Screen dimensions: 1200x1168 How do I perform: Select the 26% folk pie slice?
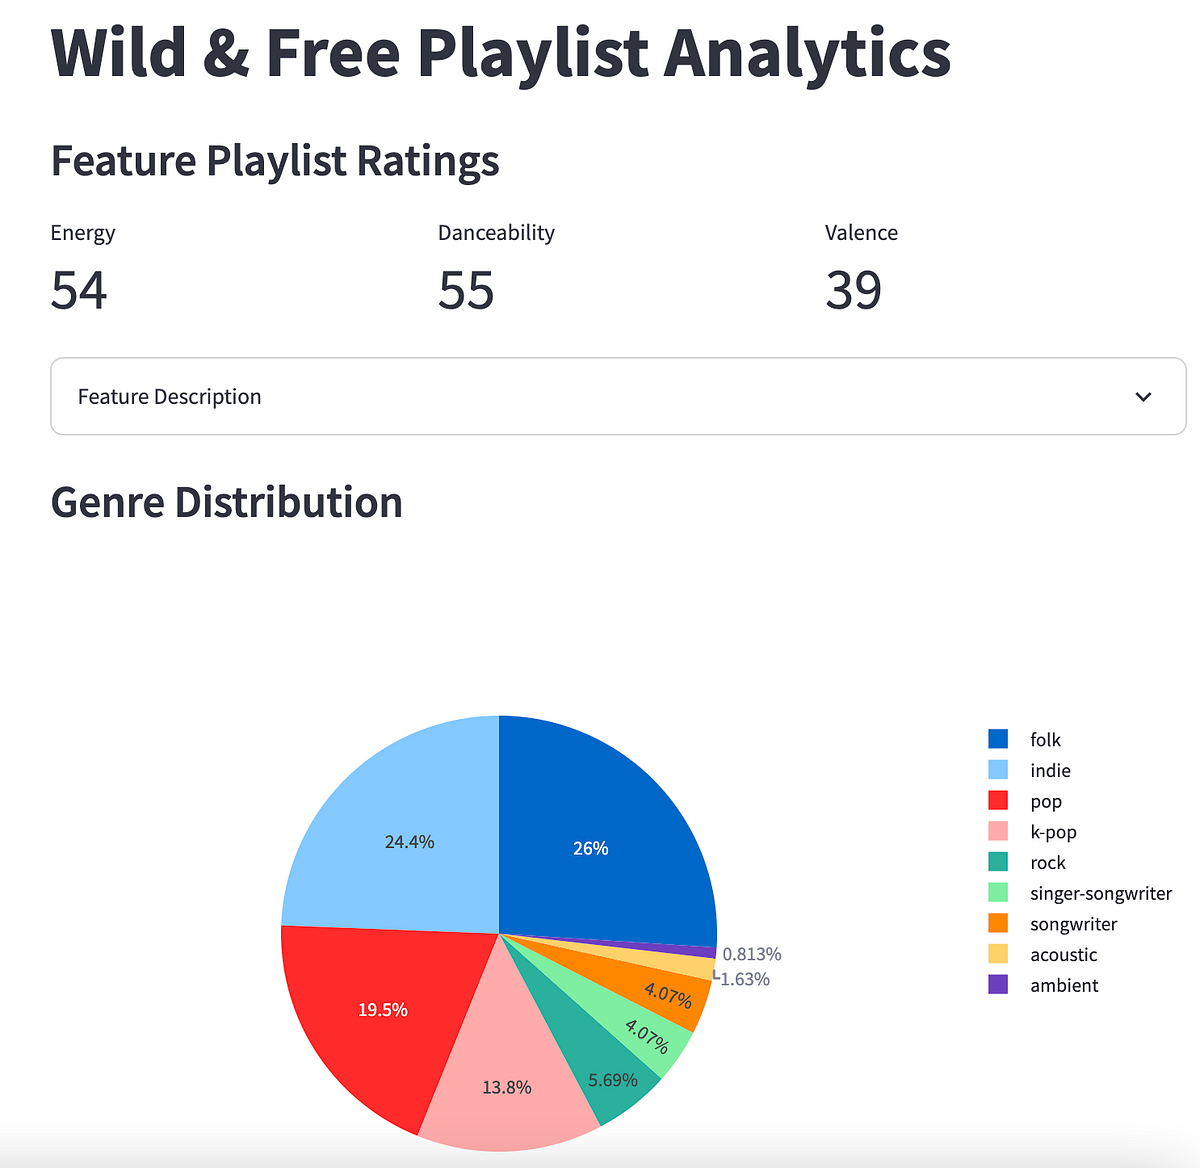(x=592, y=848)
